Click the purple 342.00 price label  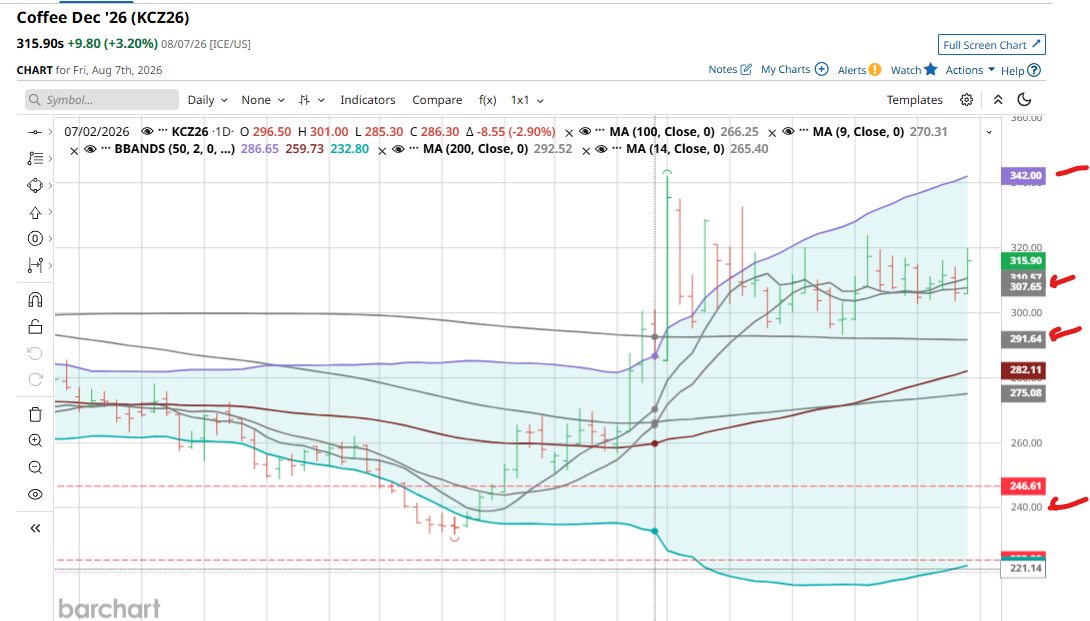pos(1023,175)
